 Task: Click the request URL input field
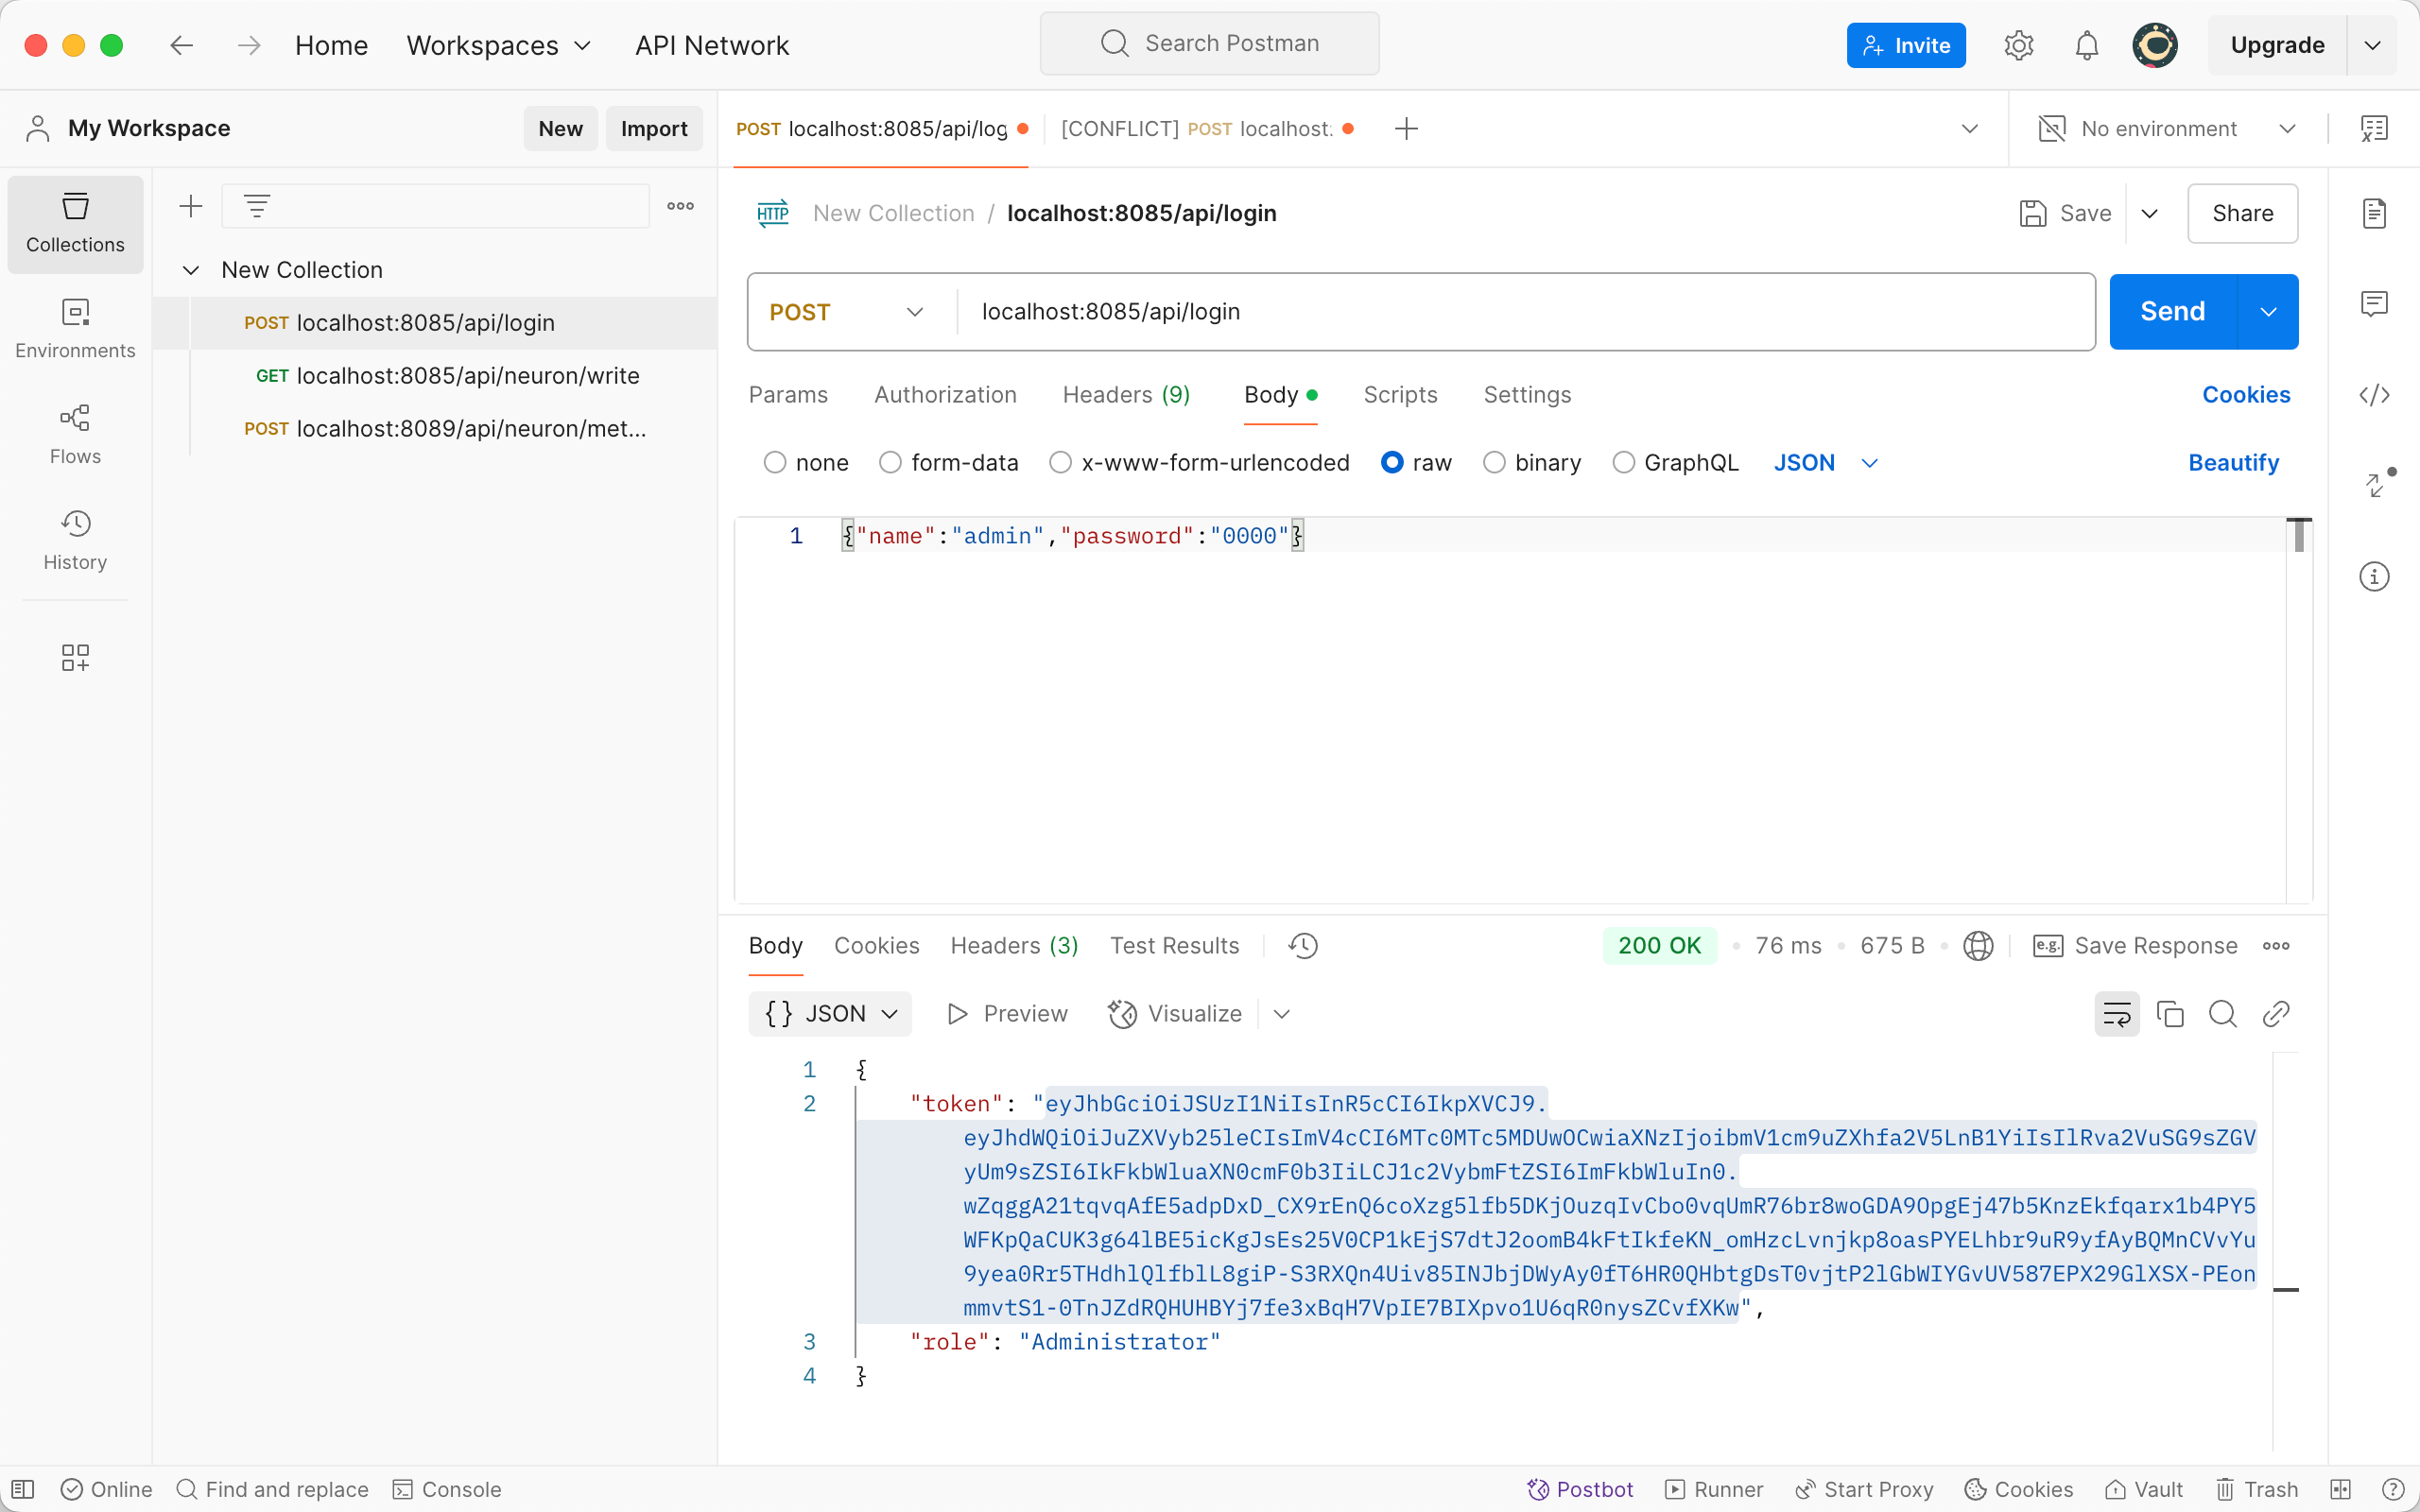(1520, 312)
